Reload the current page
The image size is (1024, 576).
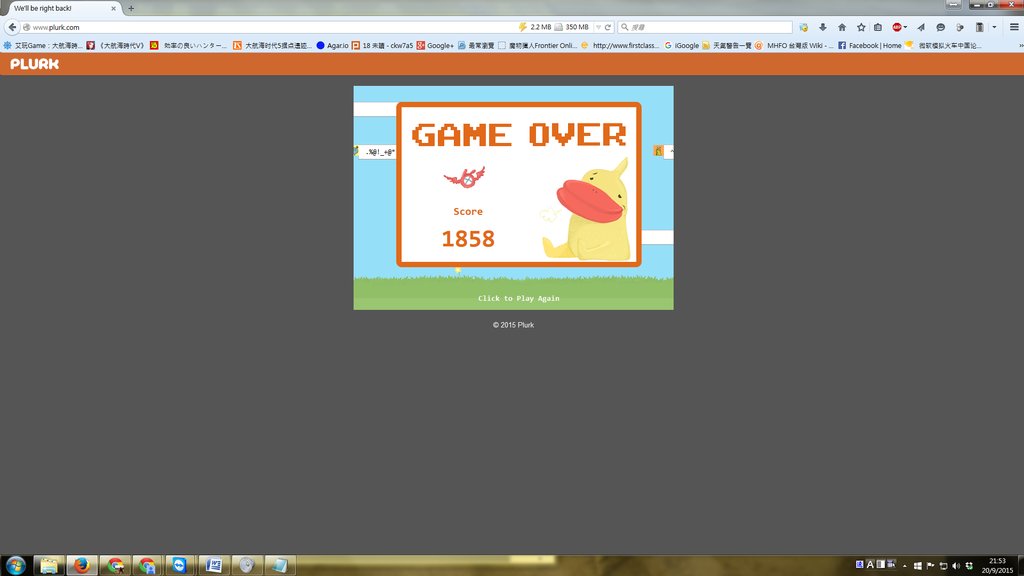[x=607, y=27]
